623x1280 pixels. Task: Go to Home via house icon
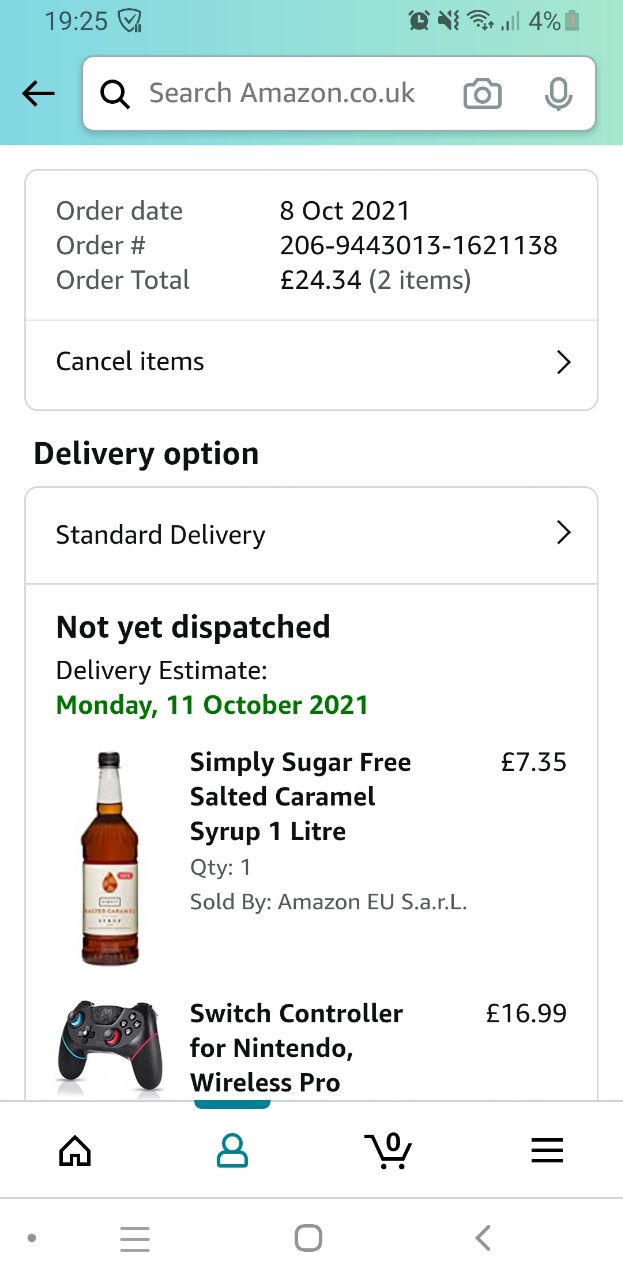75,1151
